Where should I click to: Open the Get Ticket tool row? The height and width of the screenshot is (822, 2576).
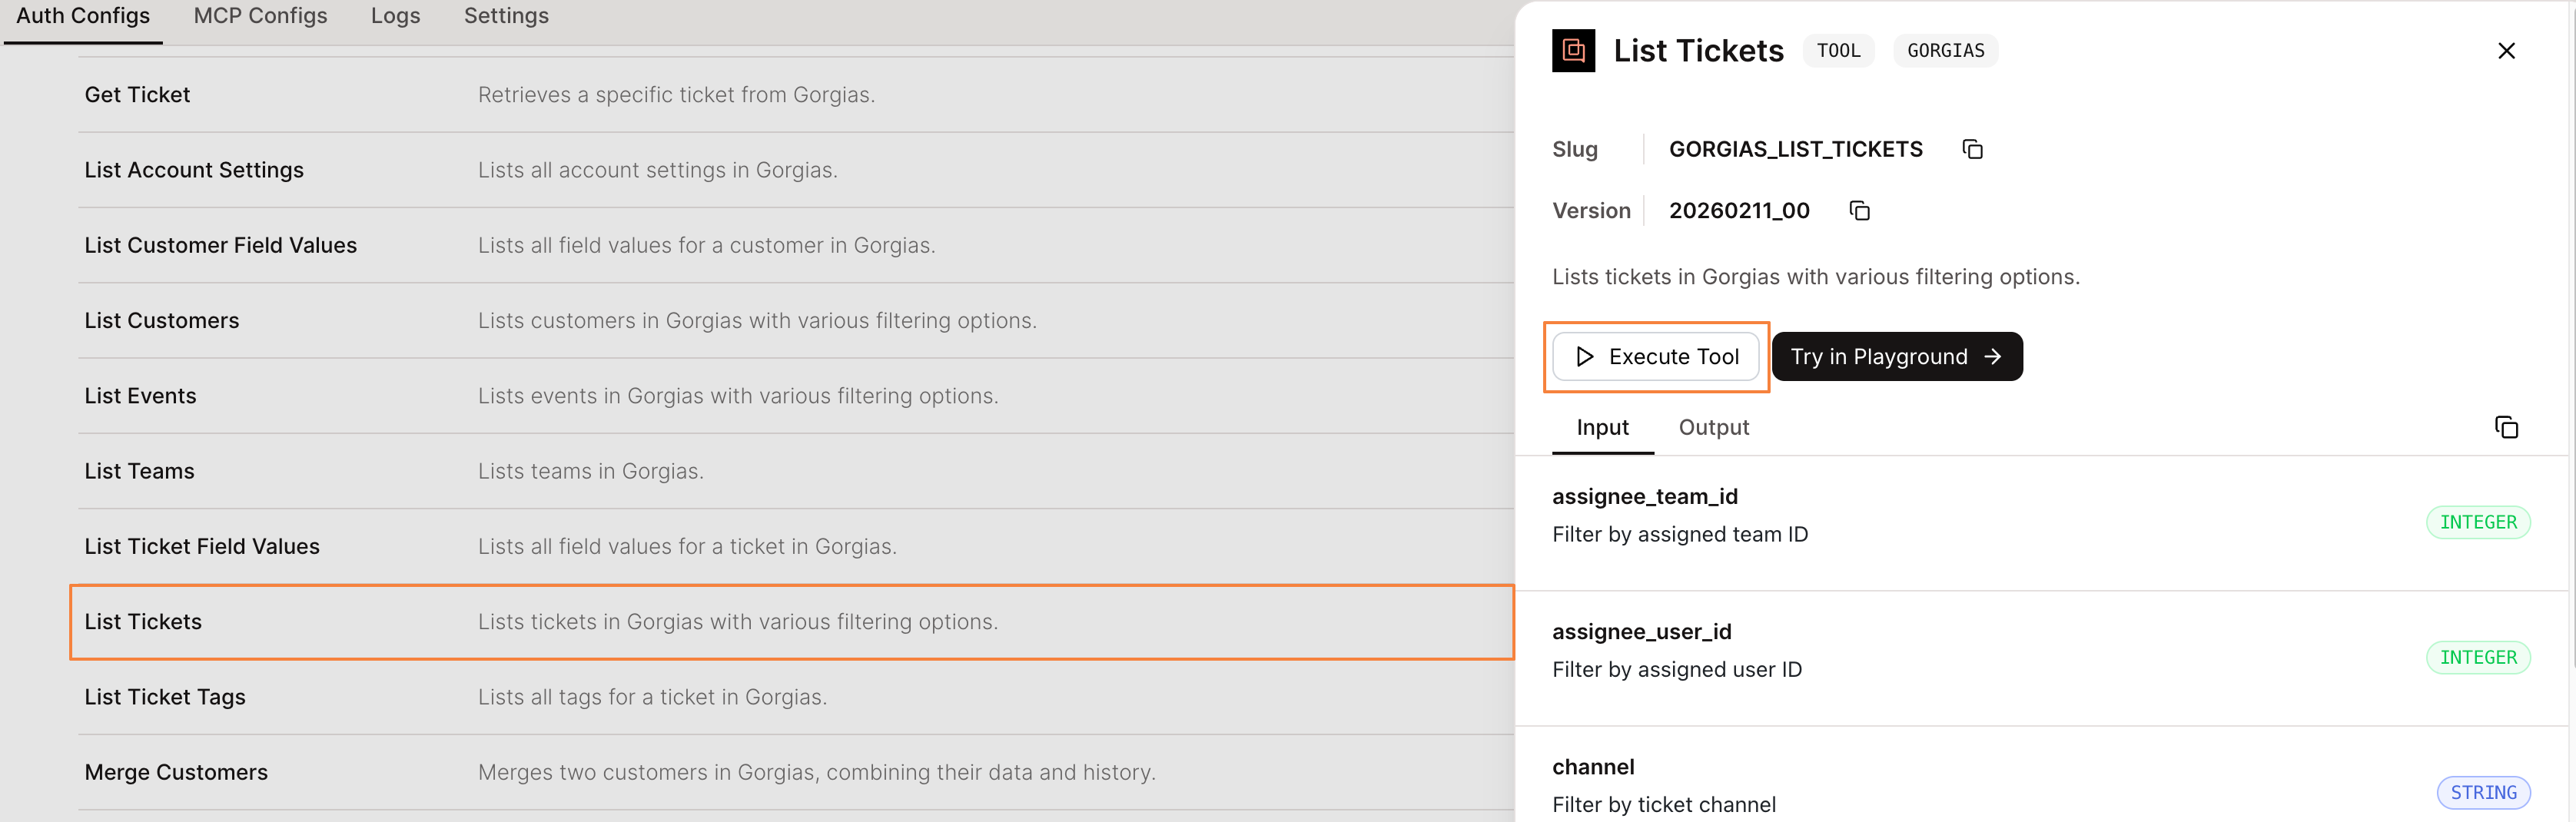tap(137, 95)
